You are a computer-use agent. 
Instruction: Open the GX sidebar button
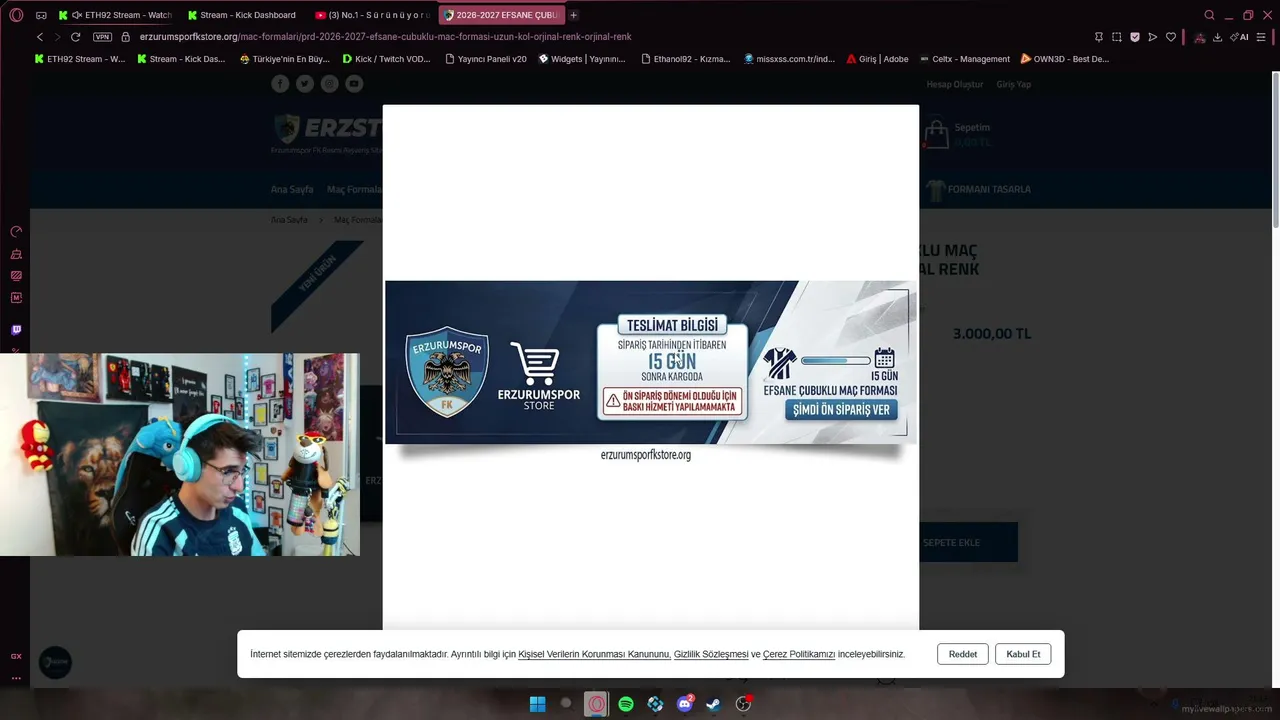click(x=16, y=656)
